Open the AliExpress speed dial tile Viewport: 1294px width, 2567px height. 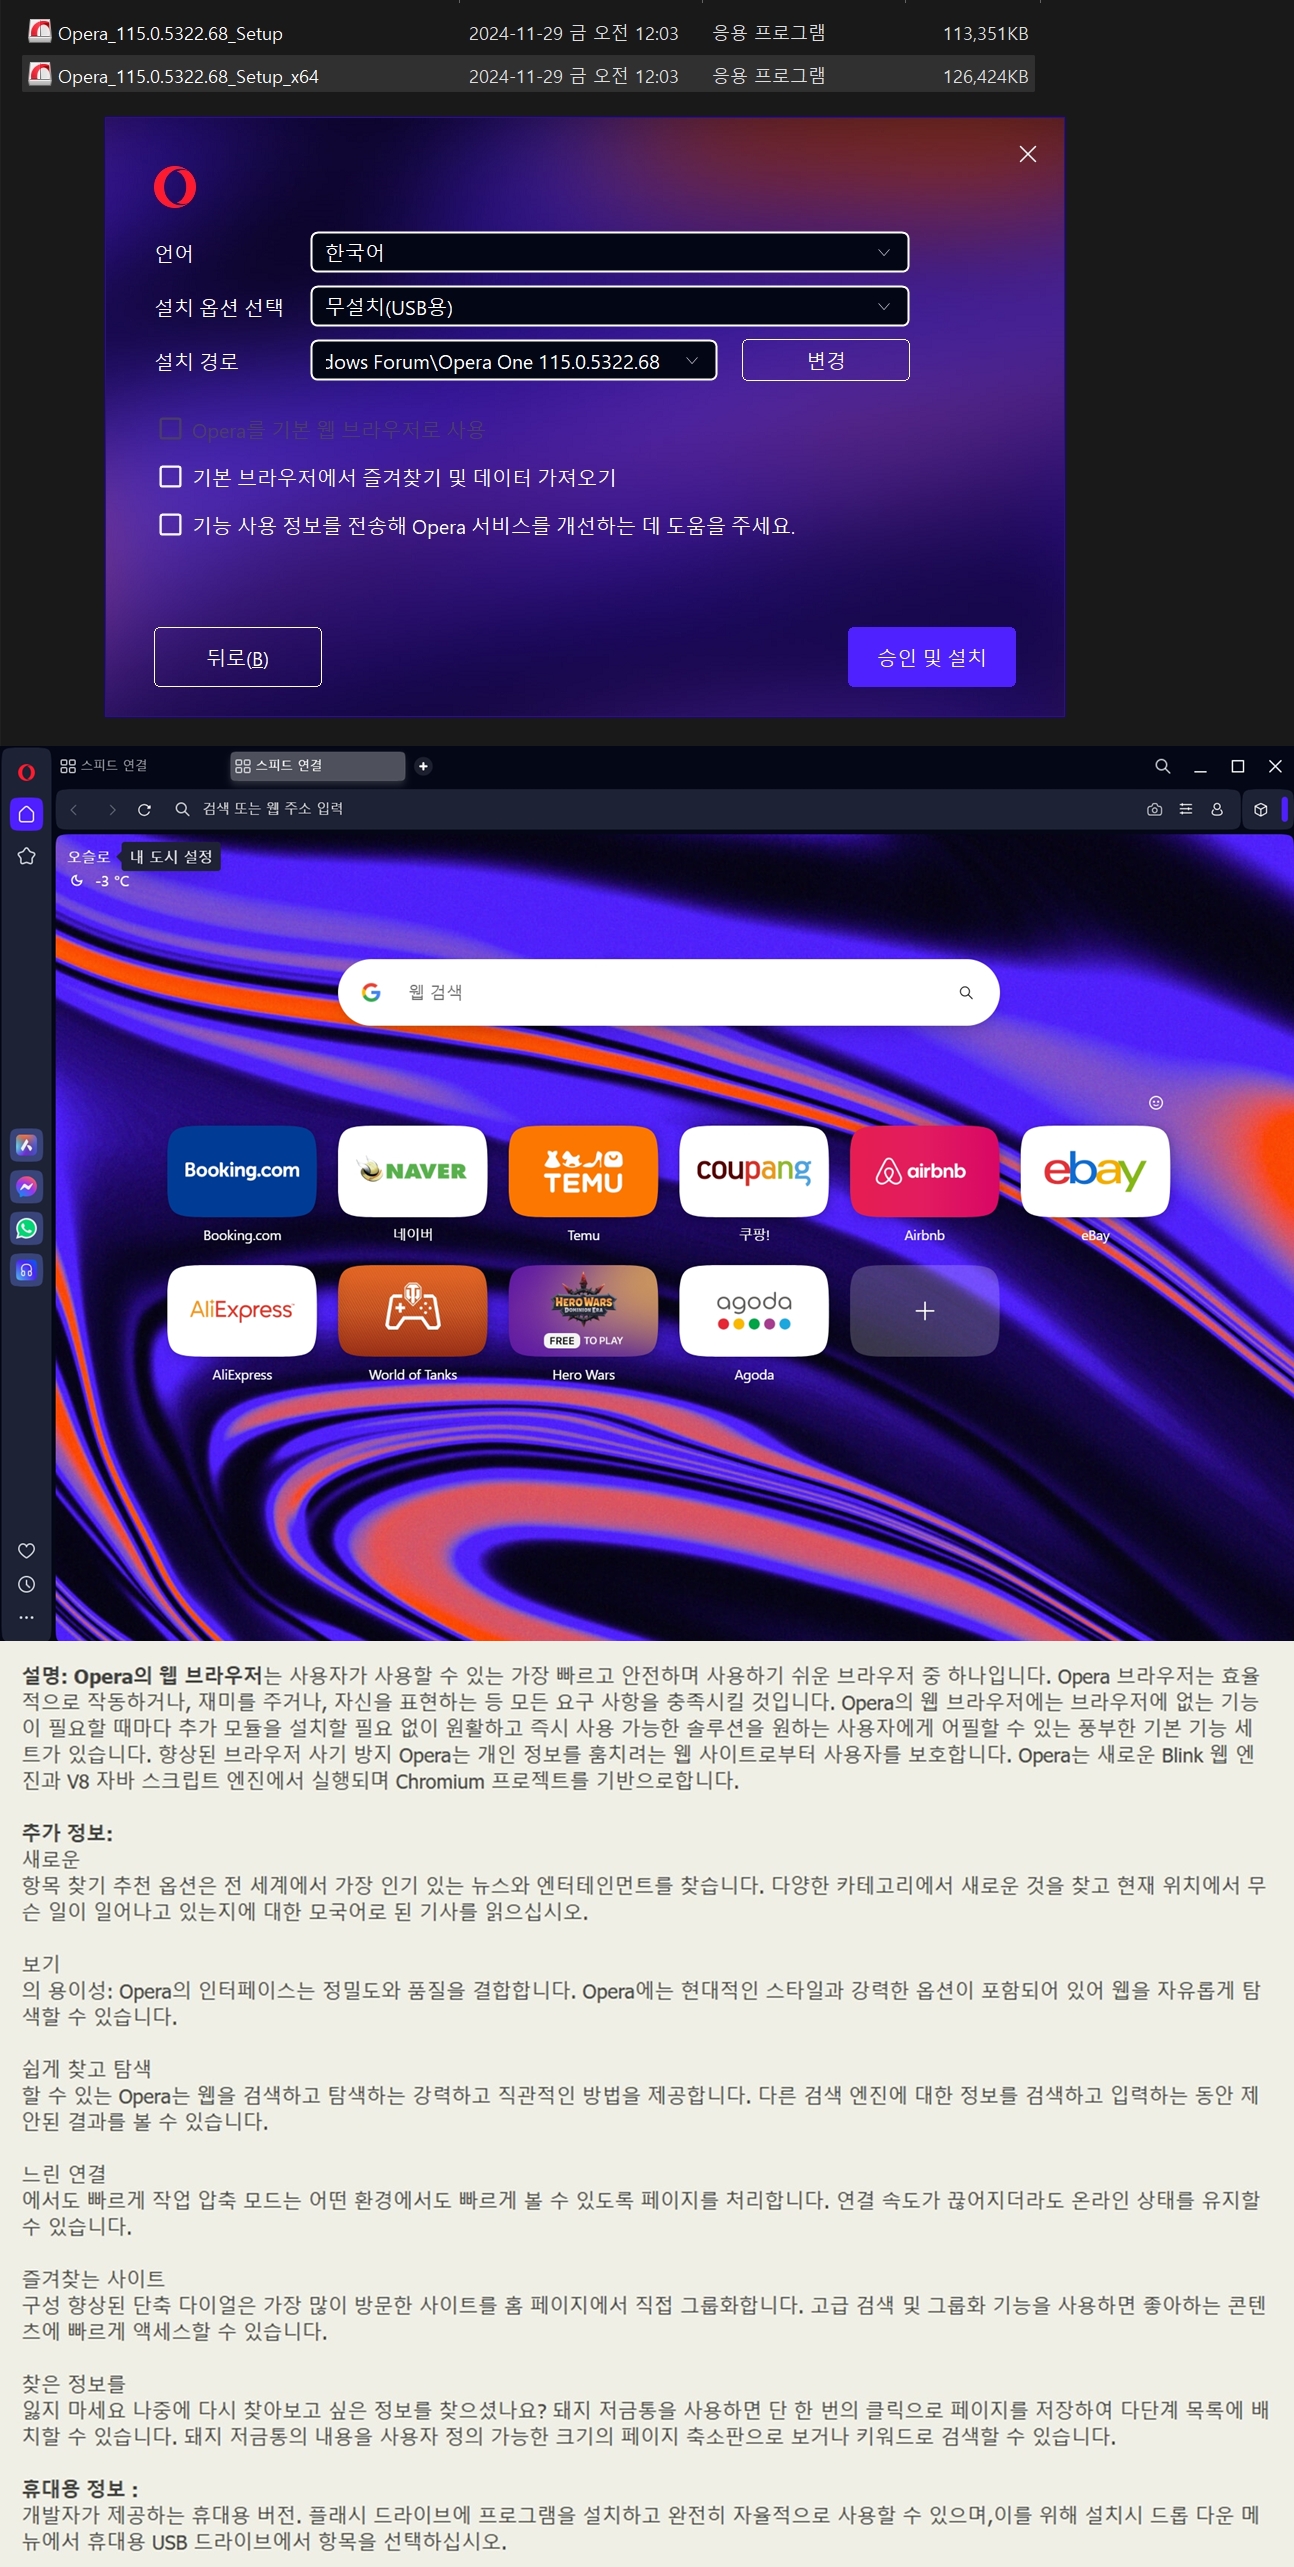[x=242, y=1311]
